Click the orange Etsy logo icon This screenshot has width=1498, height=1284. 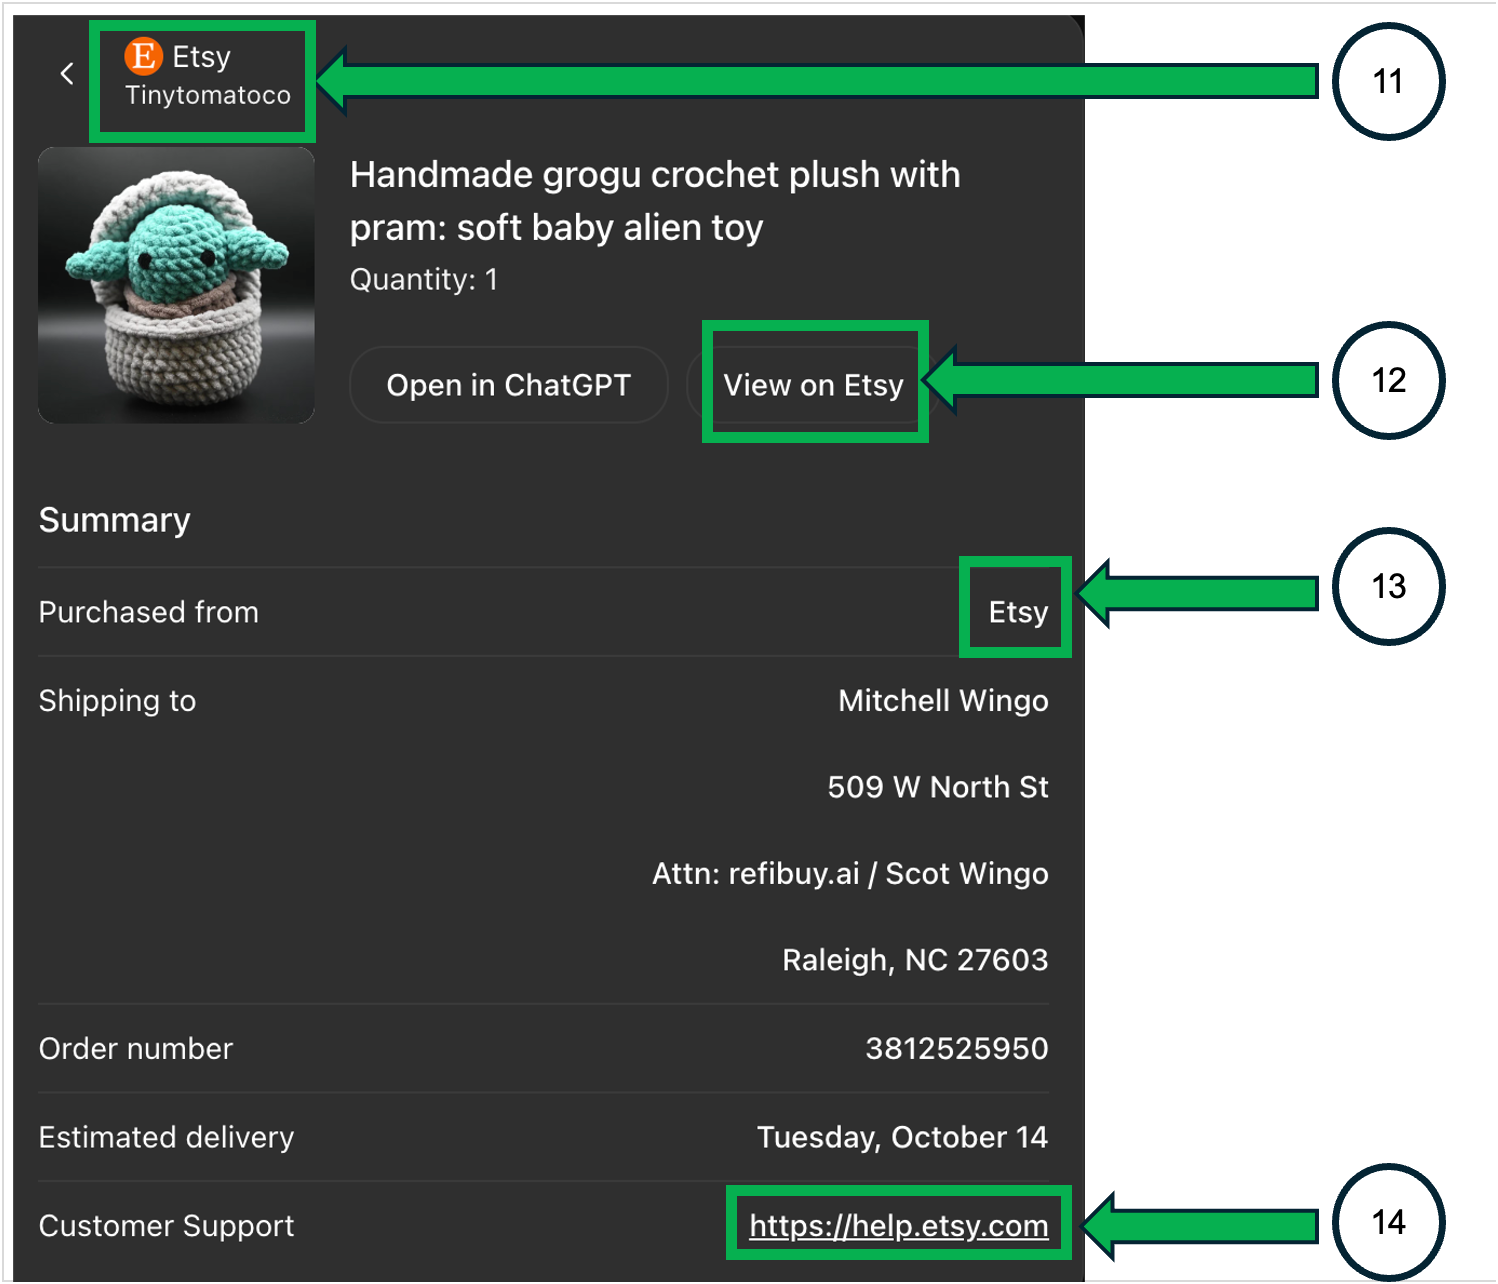coord(143,56)
